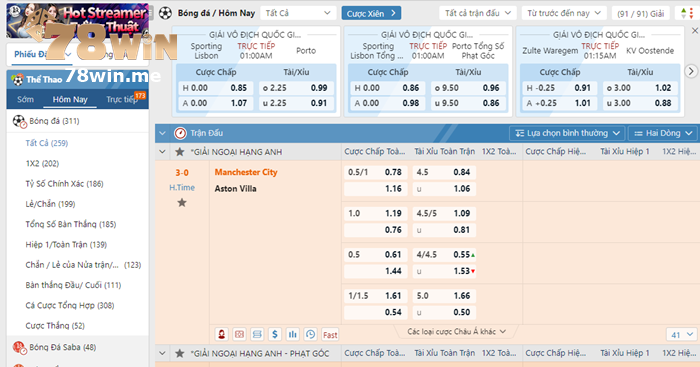Star the Giải Ngoại Hạng Anh league
Screen dimensions: 700x367
pyautogui.click(x=180, y=152)
